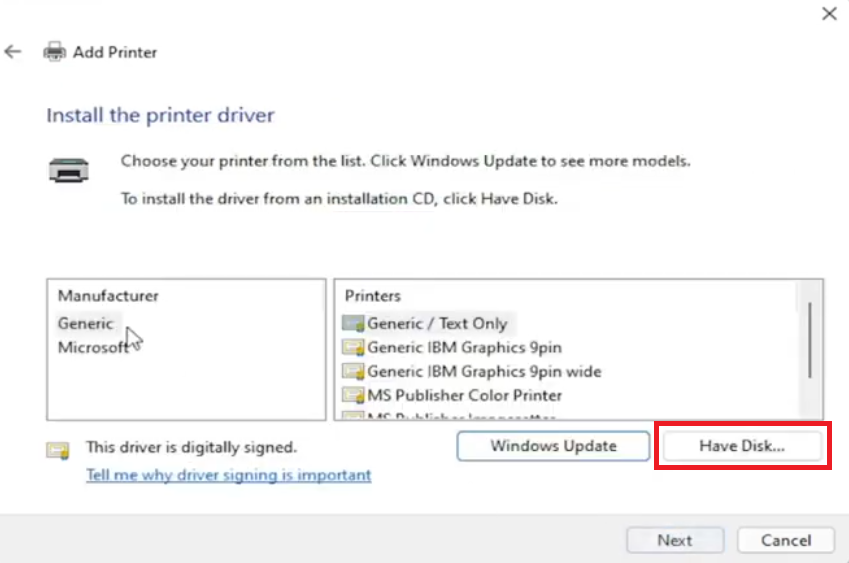Click the Windows Update button
The image size is (849, 563).
click(x=553, y=446)
